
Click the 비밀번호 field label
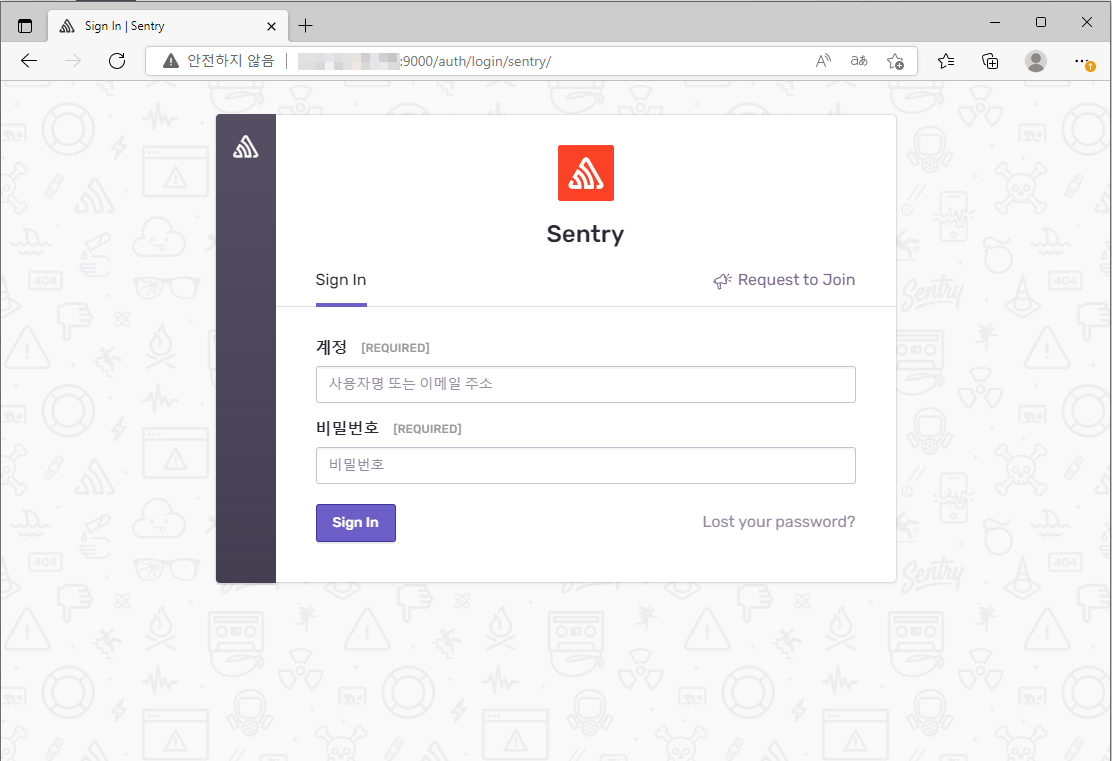click(348, 428)
